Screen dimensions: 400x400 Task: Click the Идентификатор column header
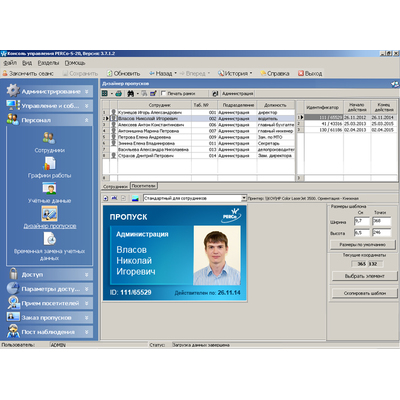(323, 107)
